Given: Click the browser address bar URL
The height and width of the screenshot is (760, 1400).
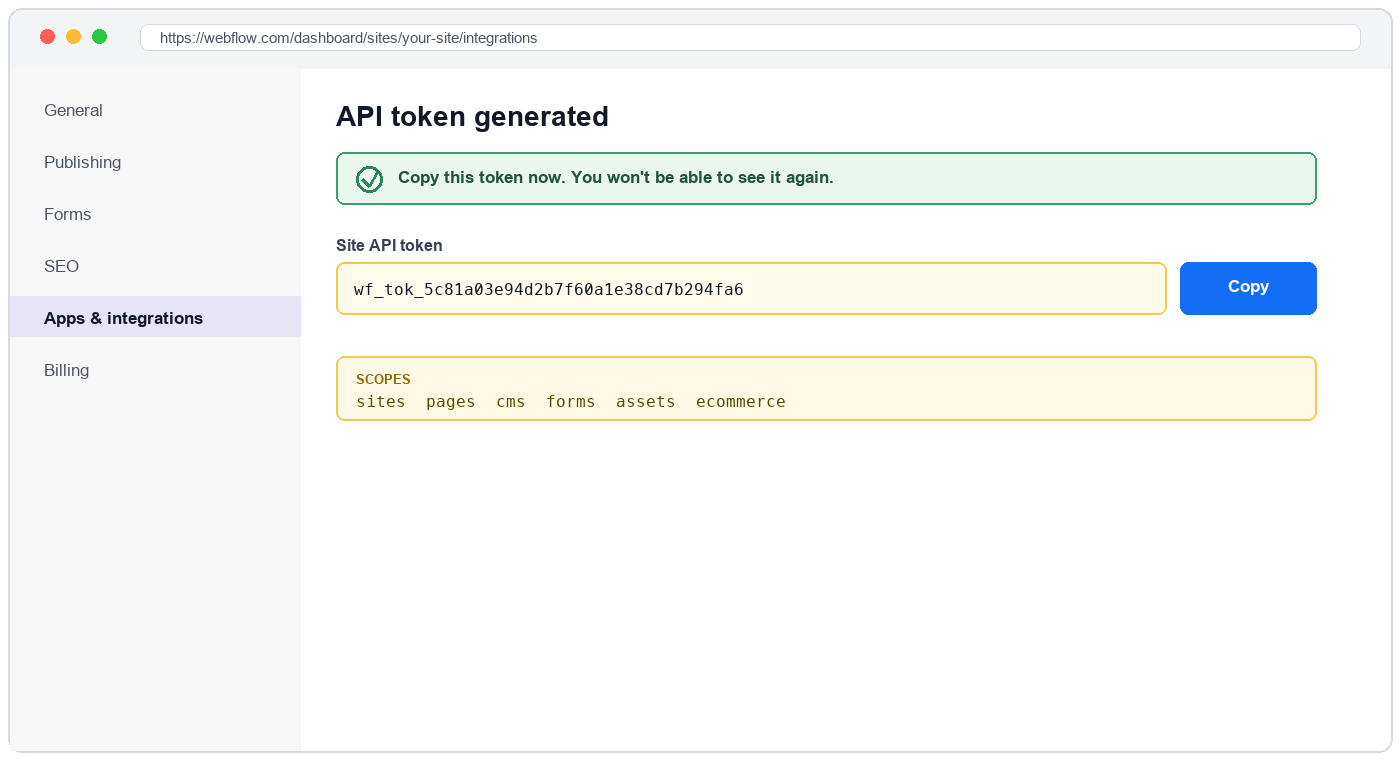Looking at the screenshot, I should 750,38.
